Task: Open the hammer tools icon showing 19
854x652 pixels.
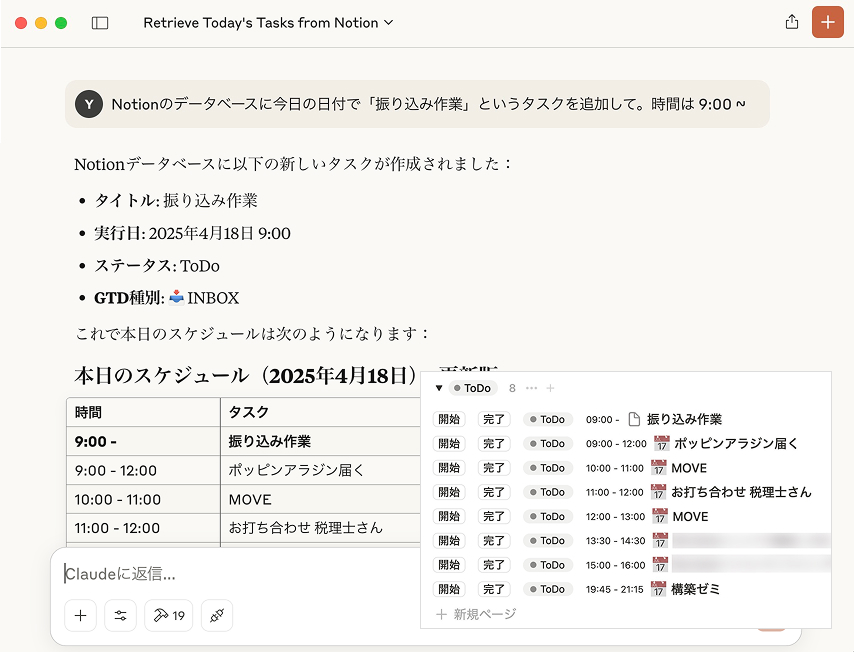Action: pos(168,616)
